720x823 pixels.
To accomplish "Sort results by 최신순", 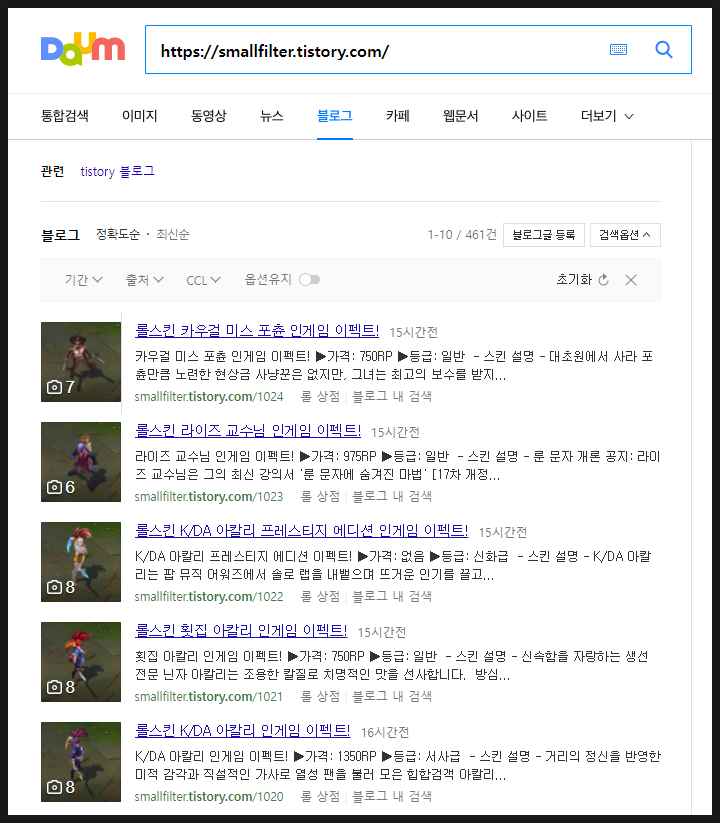I will coord(173,234).
